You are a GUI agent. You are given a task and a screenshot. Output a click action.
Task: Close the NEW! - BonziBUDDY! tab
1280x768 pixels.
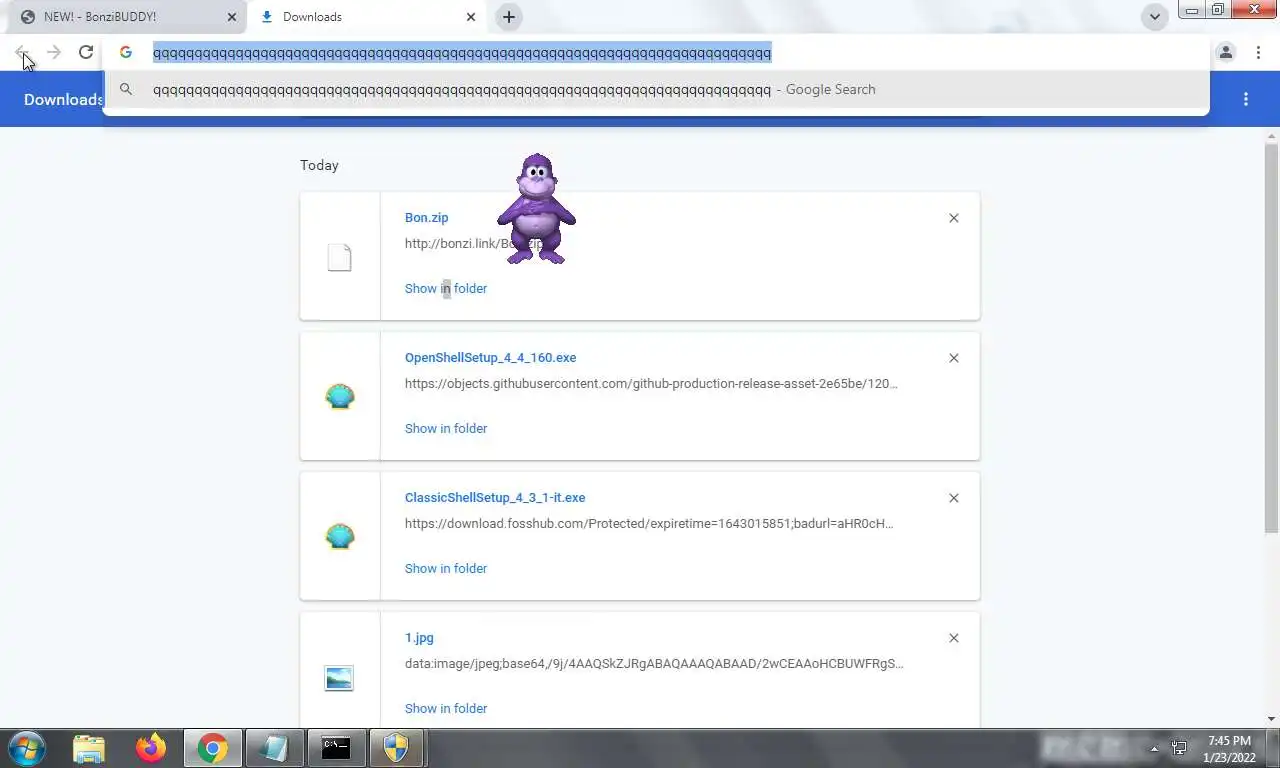pyautogui.click(x=232, y=17)
